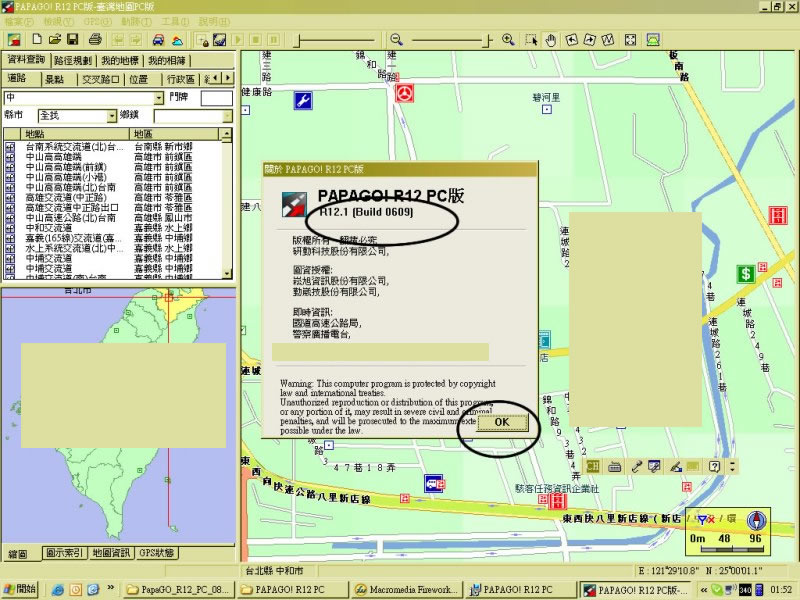Screen dimensions: 800x600
Task: Click the keyboard icon on IME bar
Action: click(615, 466)
